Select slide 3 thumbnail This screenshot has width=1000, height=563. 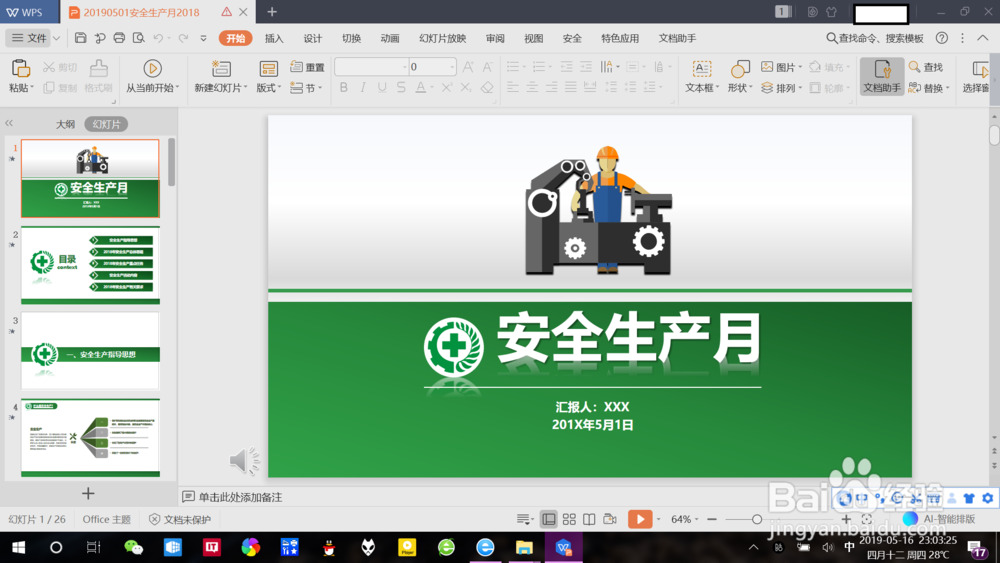coord(90,350)
